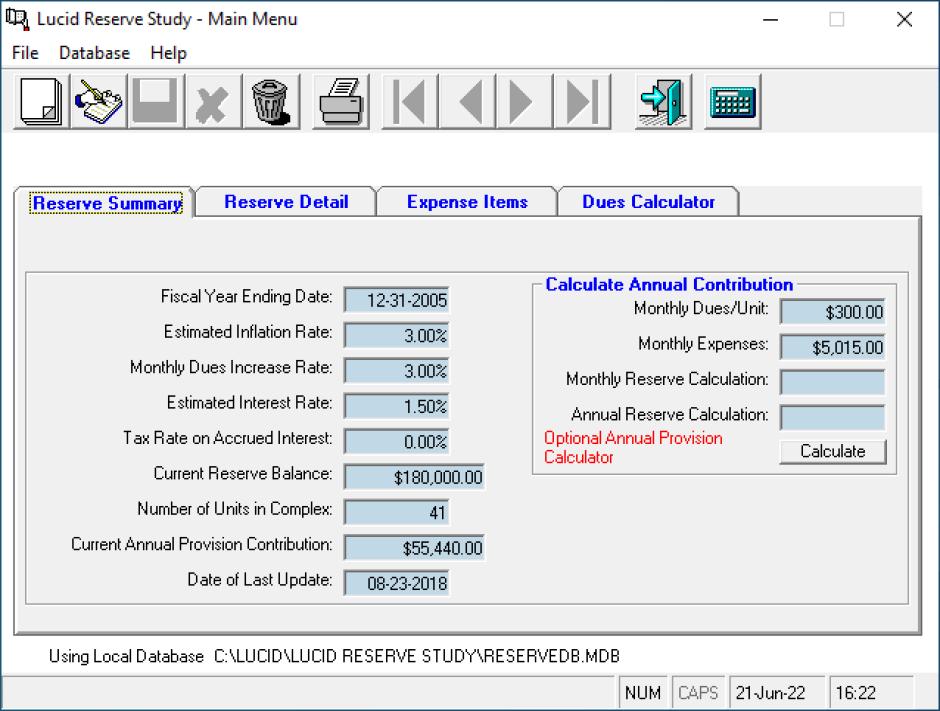Click the Monthly Dues Increase Rate field
The width and height of the screenshot is (940, 711).
[396, 370]
